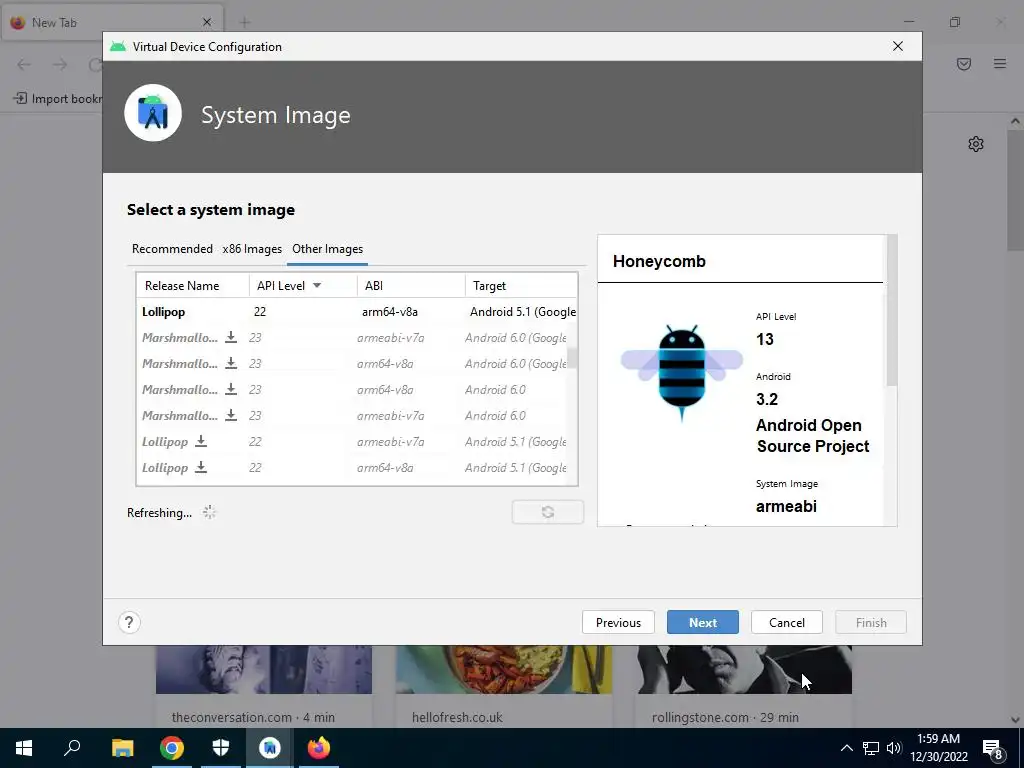The width and height of the screenshot is (1024, 768).
Task: Select the Other Images tab
Action: [327, 249]
